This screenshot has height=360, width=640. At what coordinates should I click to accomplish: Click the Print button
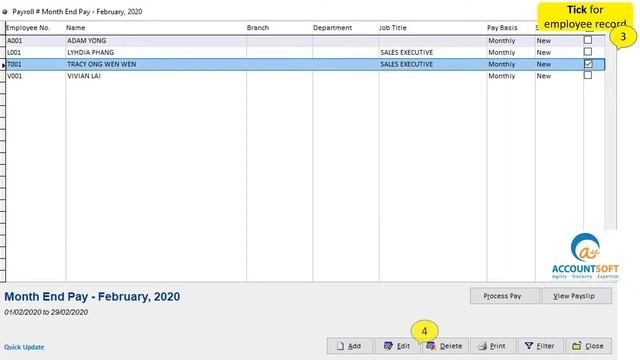[x=493, y=346]
